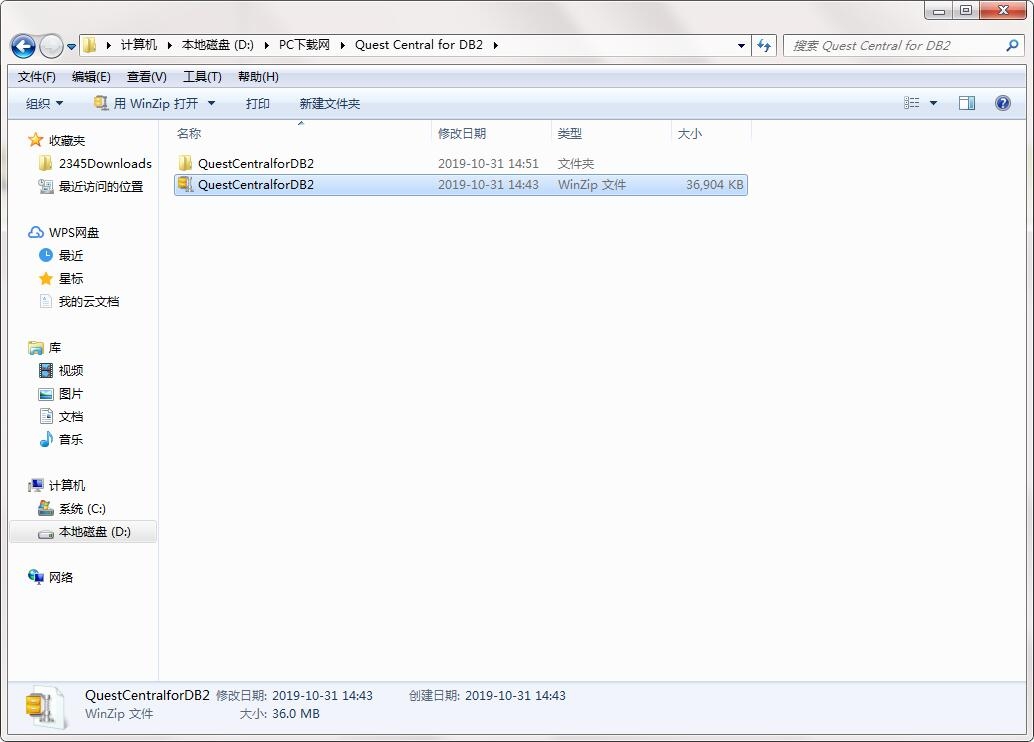
Task: Open the 图片 library
Action: tap(61, 394)
